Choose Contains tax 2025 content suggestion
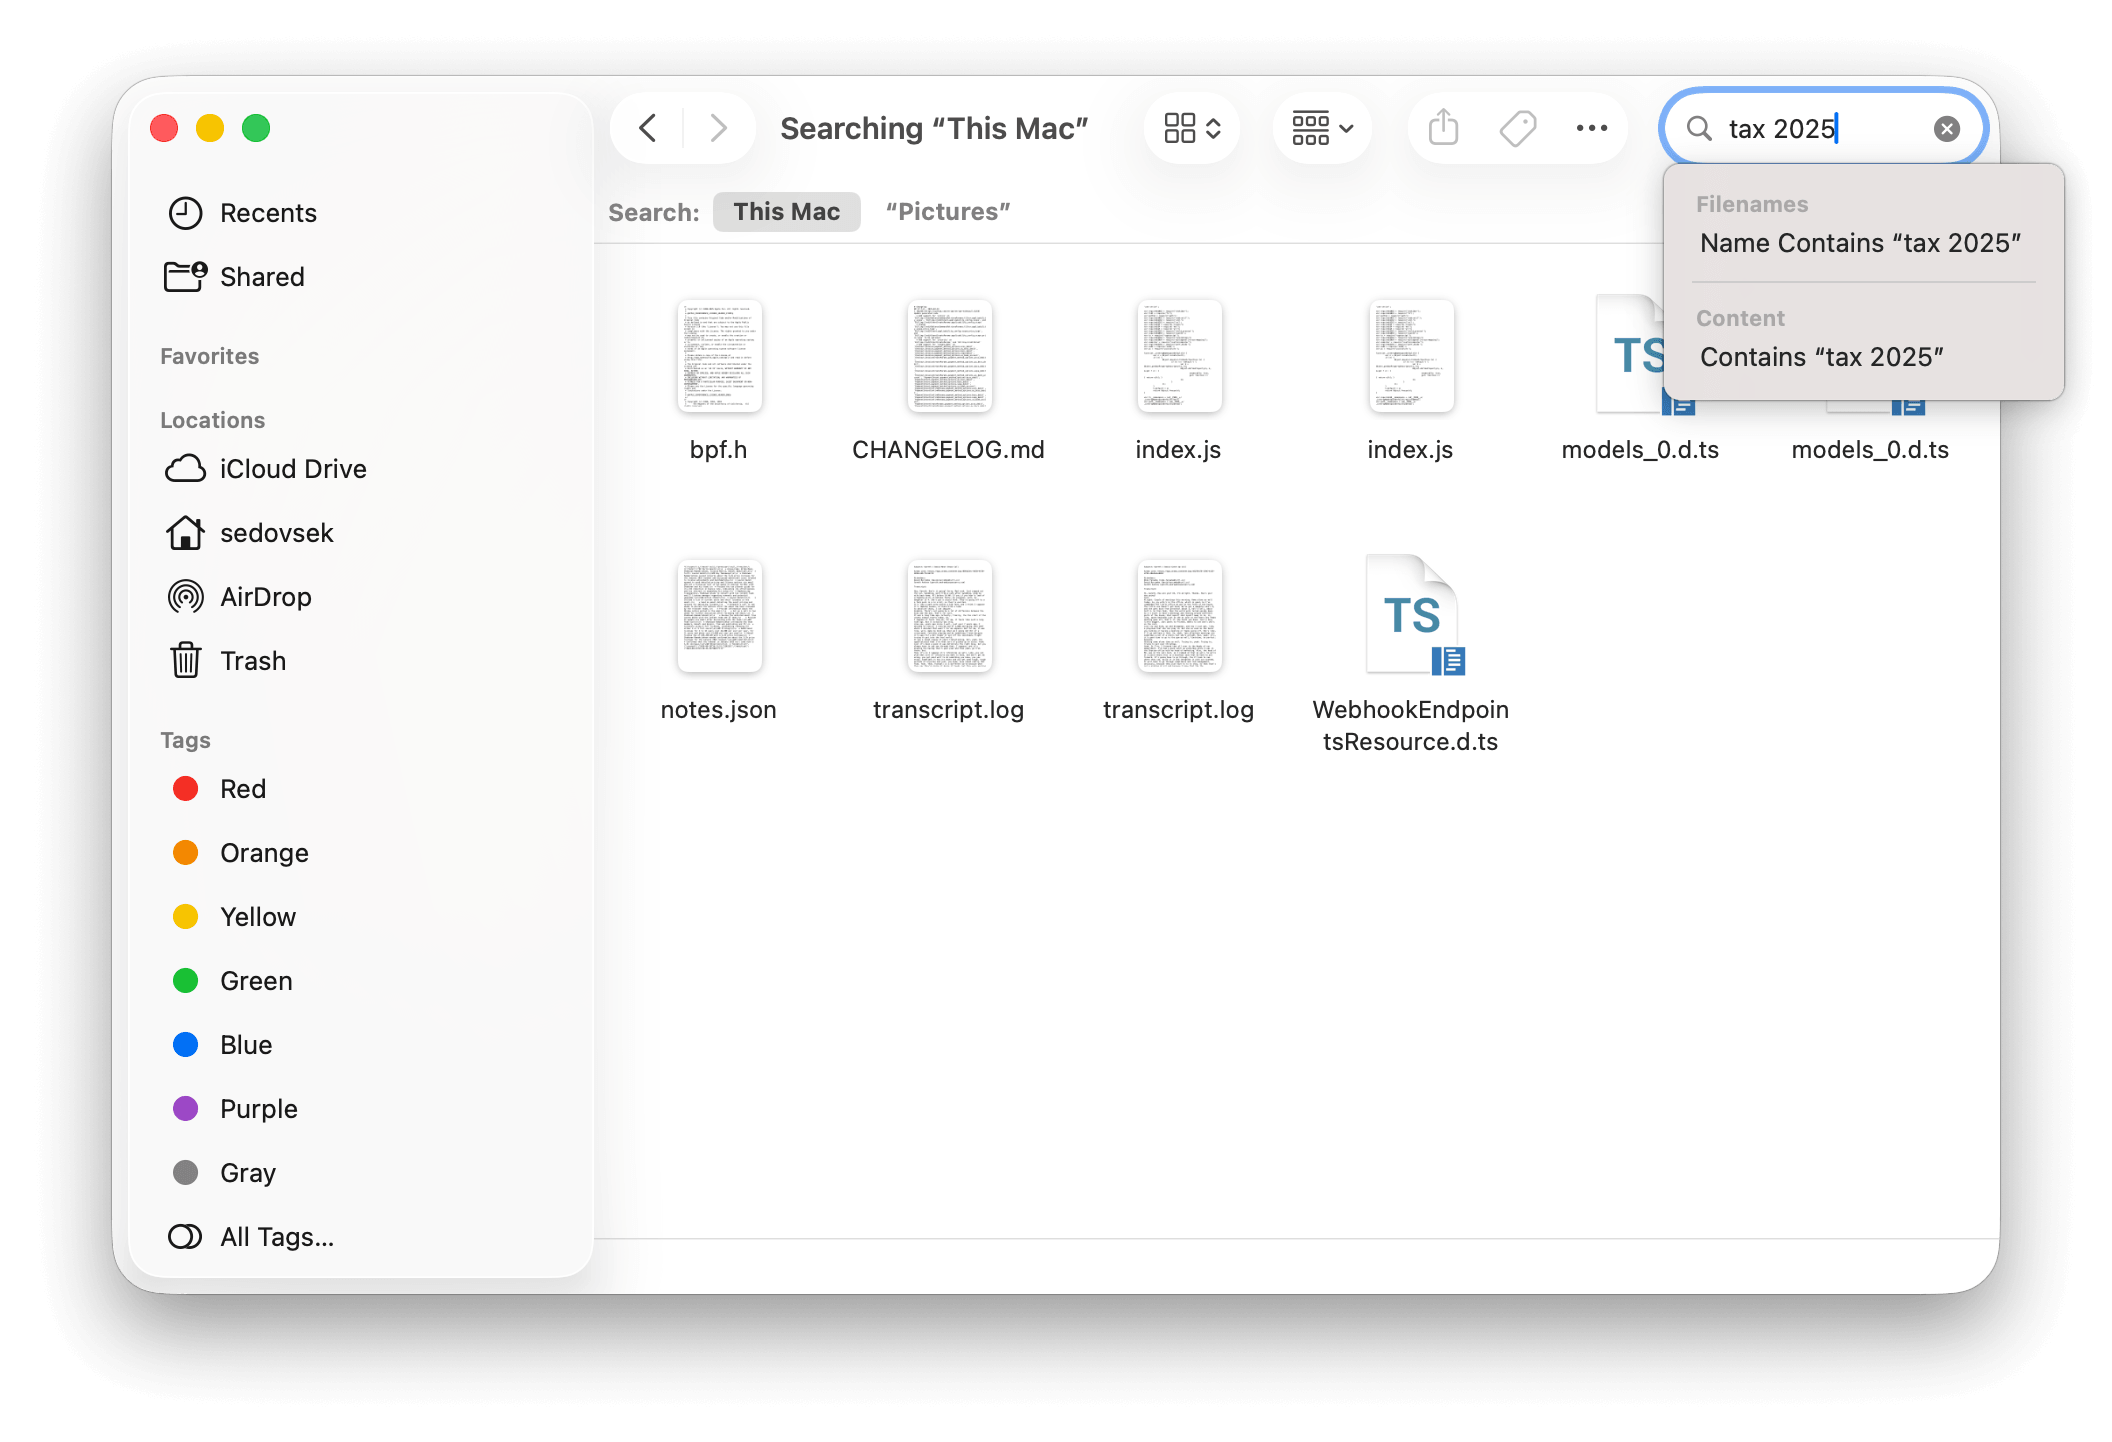The height and width of the screenshot is (1442, 2112). point(1822,356)
